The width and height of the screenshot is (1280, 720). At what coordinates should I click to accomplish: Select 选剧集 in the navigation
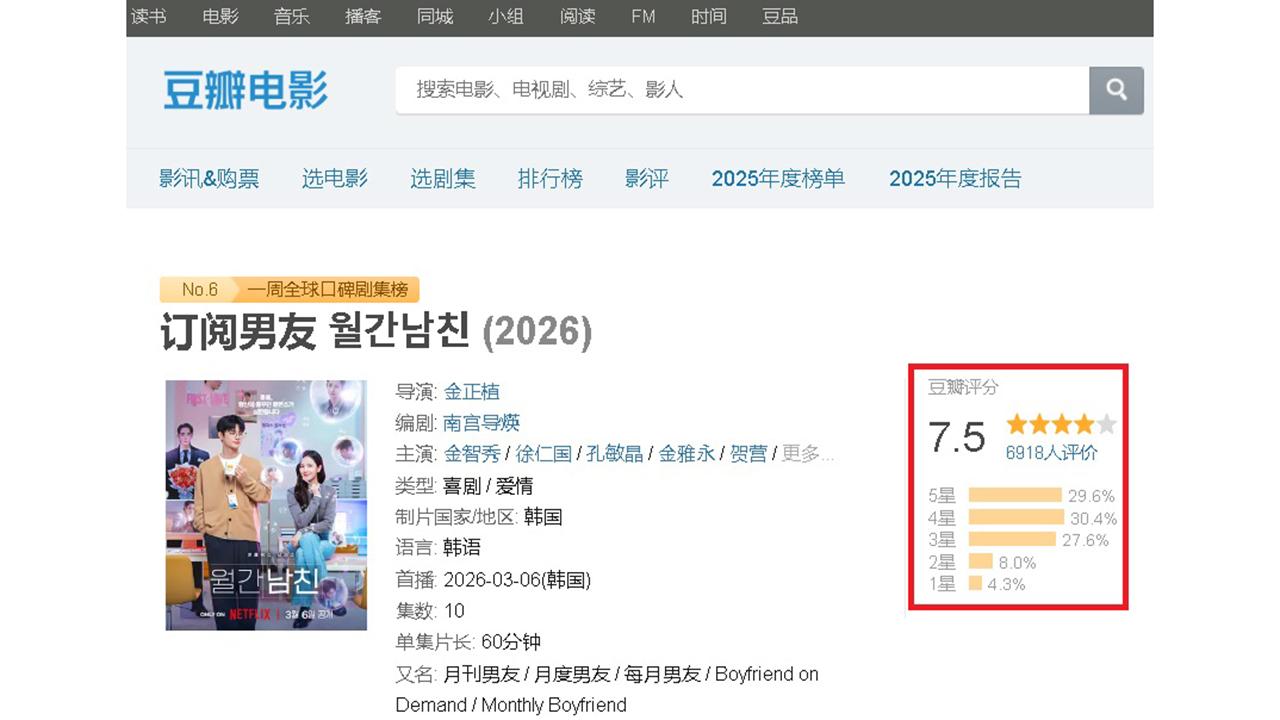pyautogui.click(x=442, y=179)
